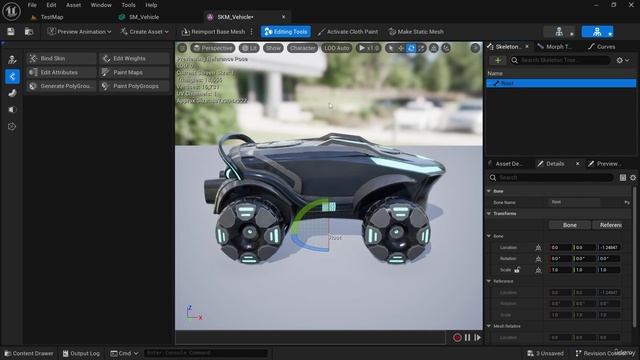Activate the Select mode cursor icon
Screen dimensions: 640x360
coord(391,48)
